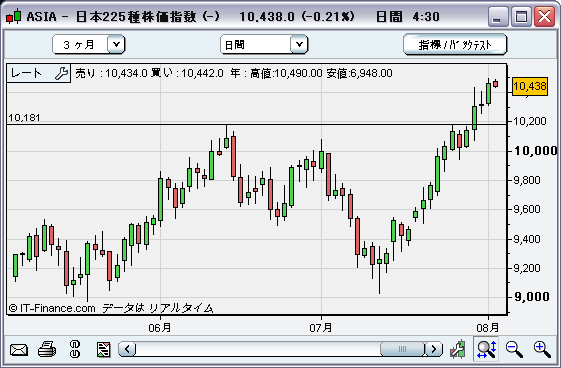This screenshot has width=561, height=368.
Task: Select the レート panel label
Action: (x=26, y=73)
